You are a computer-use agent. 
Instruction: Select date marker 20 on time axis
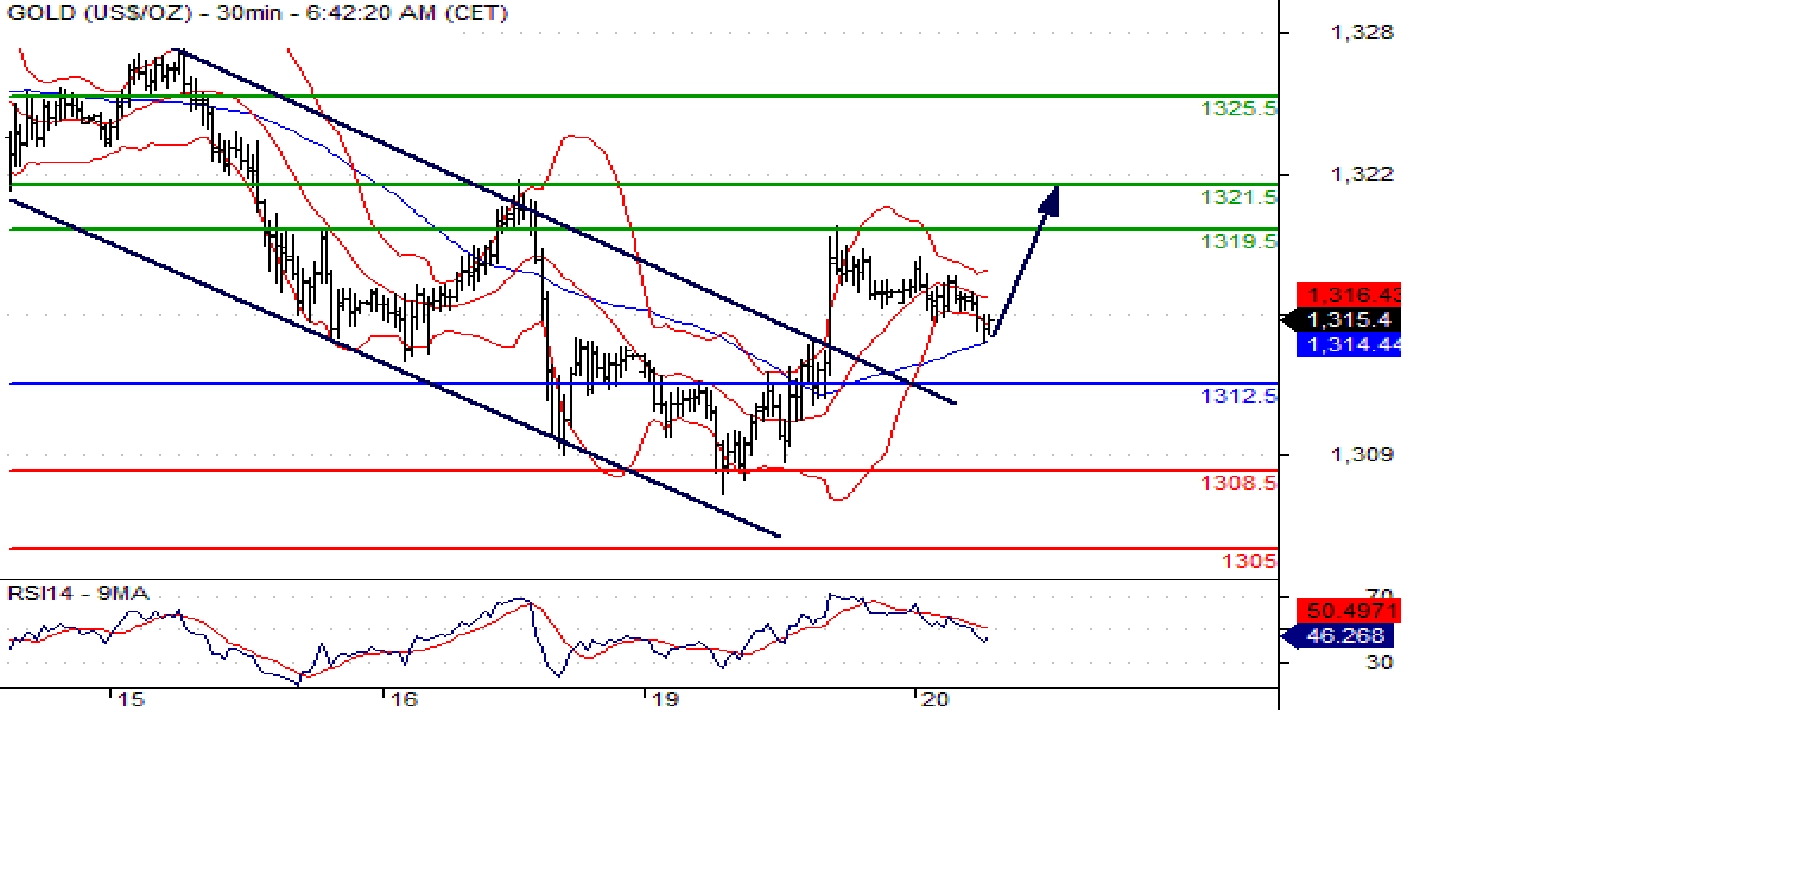[934, 699]
